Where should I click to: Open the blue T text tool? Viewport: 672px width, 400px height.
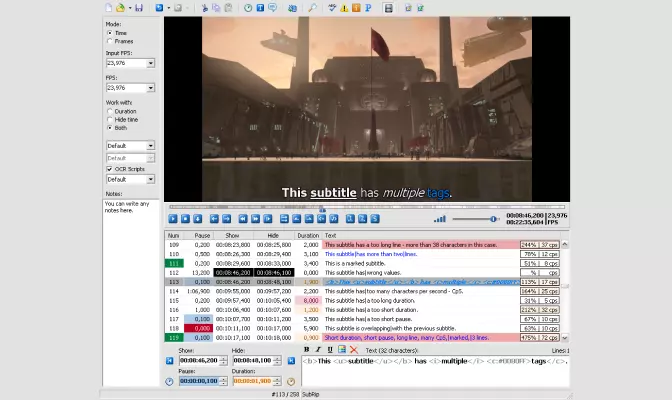(x=260, y=8)
